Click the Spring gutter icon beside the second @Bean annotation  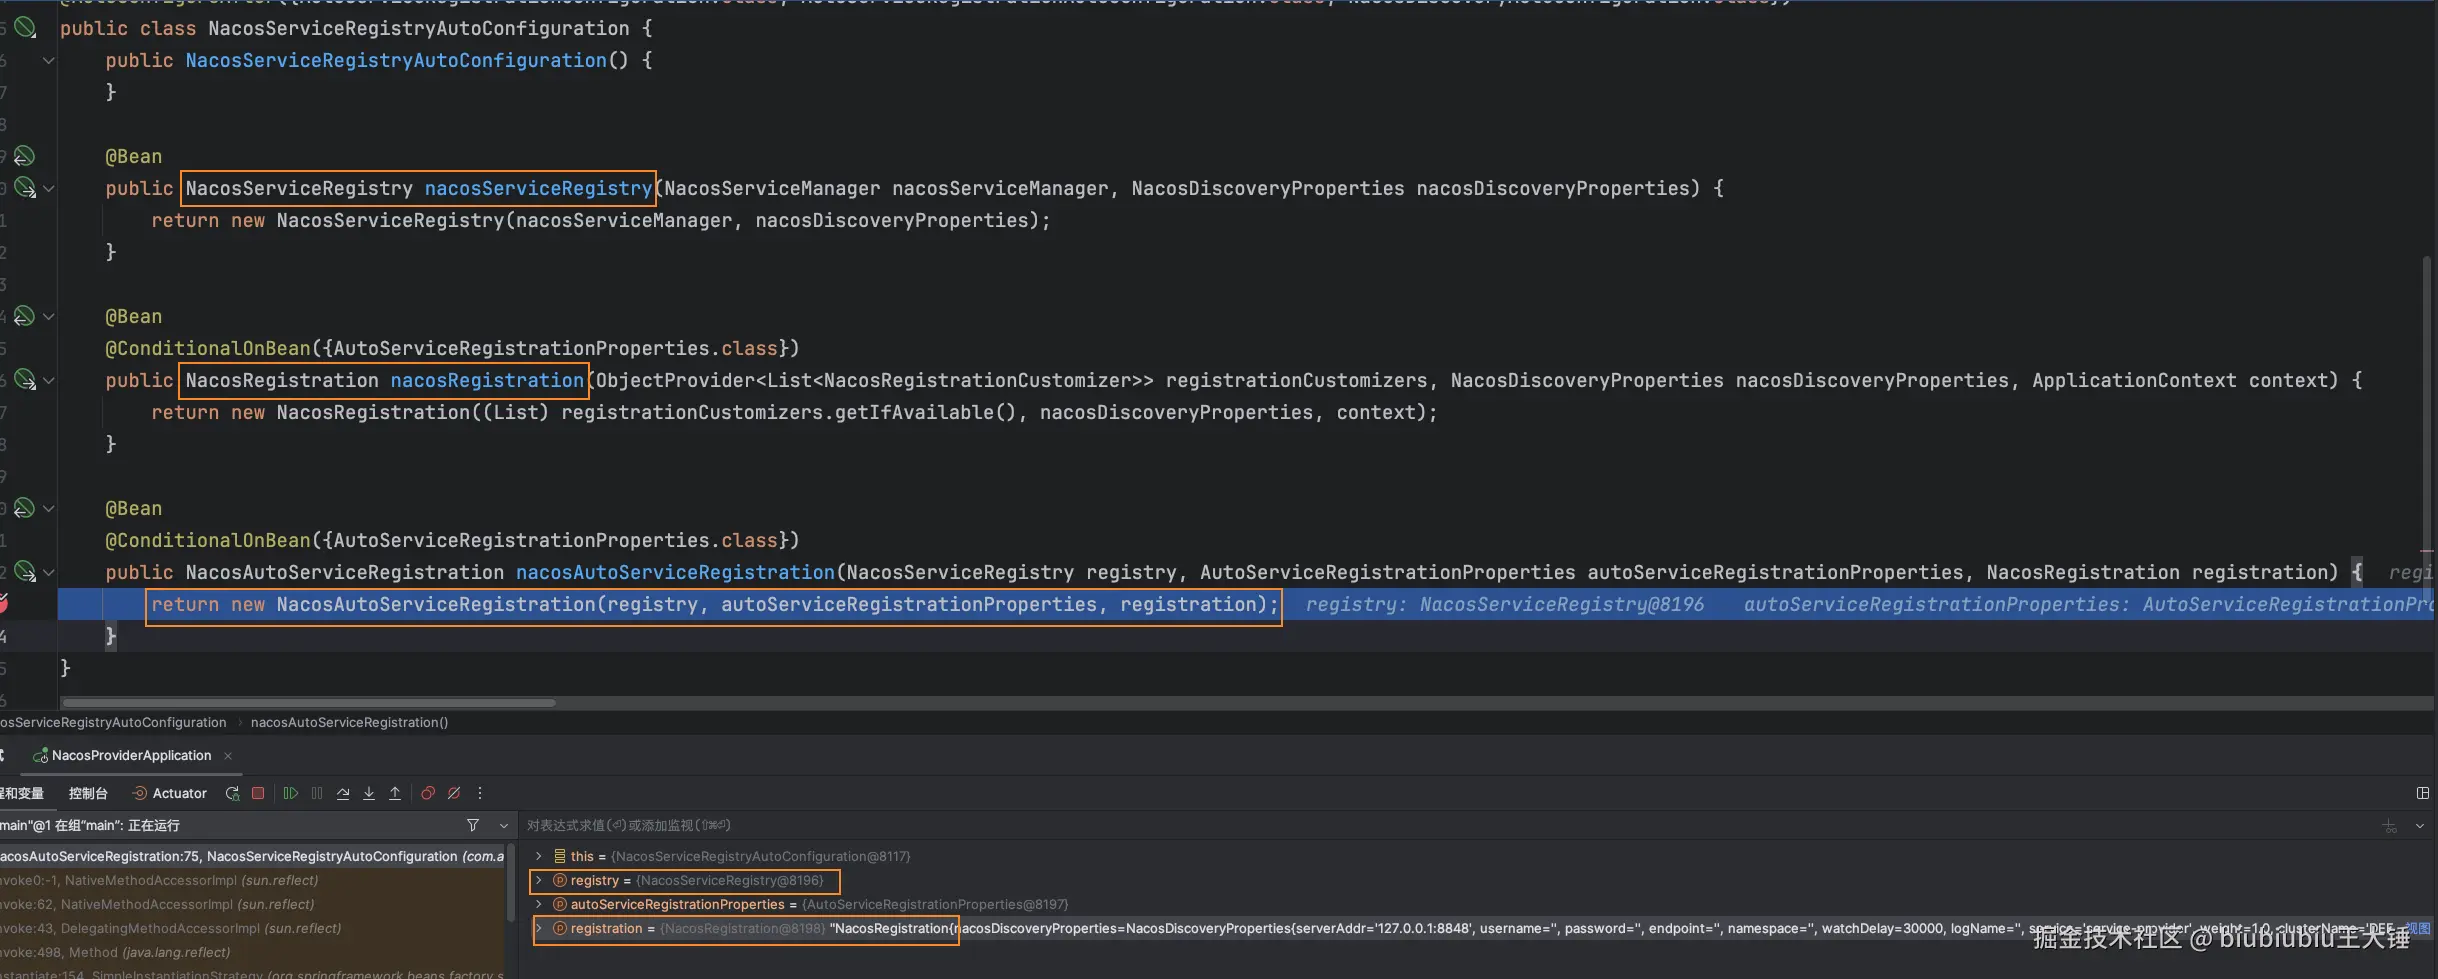coord(24,316)
